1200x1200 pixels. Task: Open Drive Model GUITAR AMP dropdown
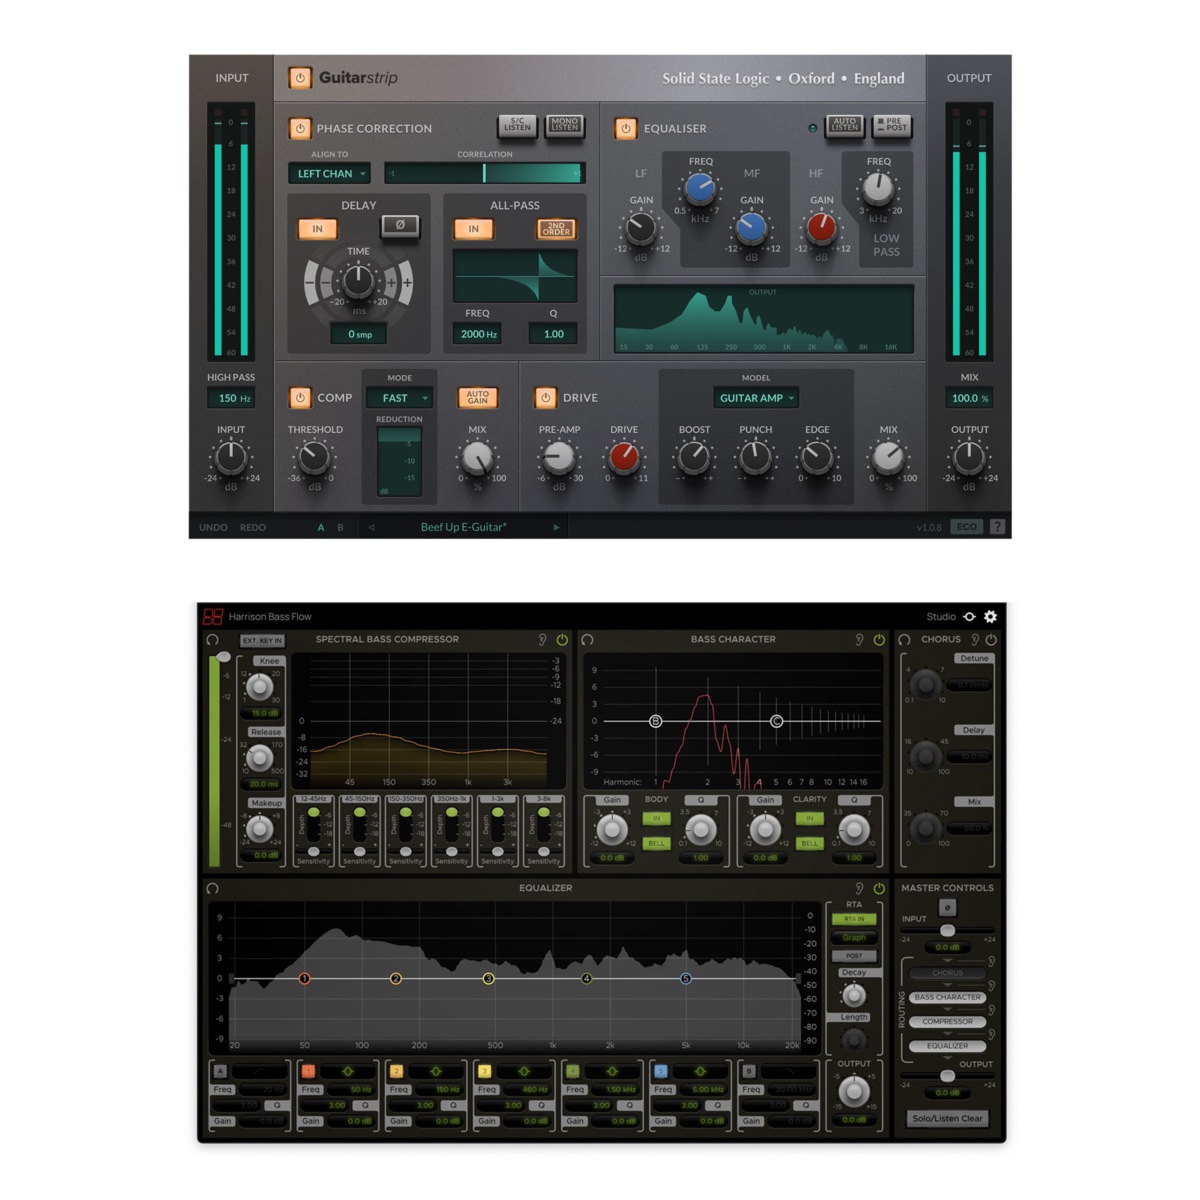(x=756, y=398)
